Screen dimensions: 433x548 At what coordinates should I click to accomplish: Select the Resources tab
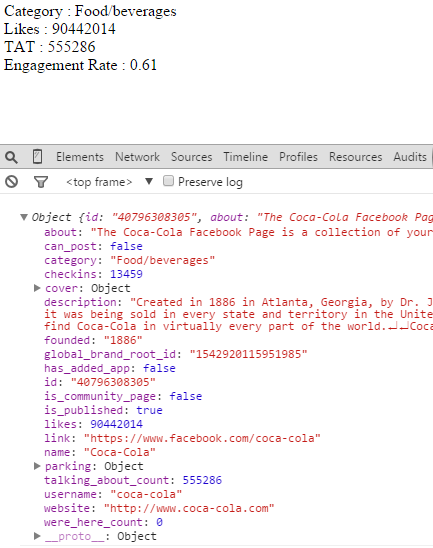355,157
